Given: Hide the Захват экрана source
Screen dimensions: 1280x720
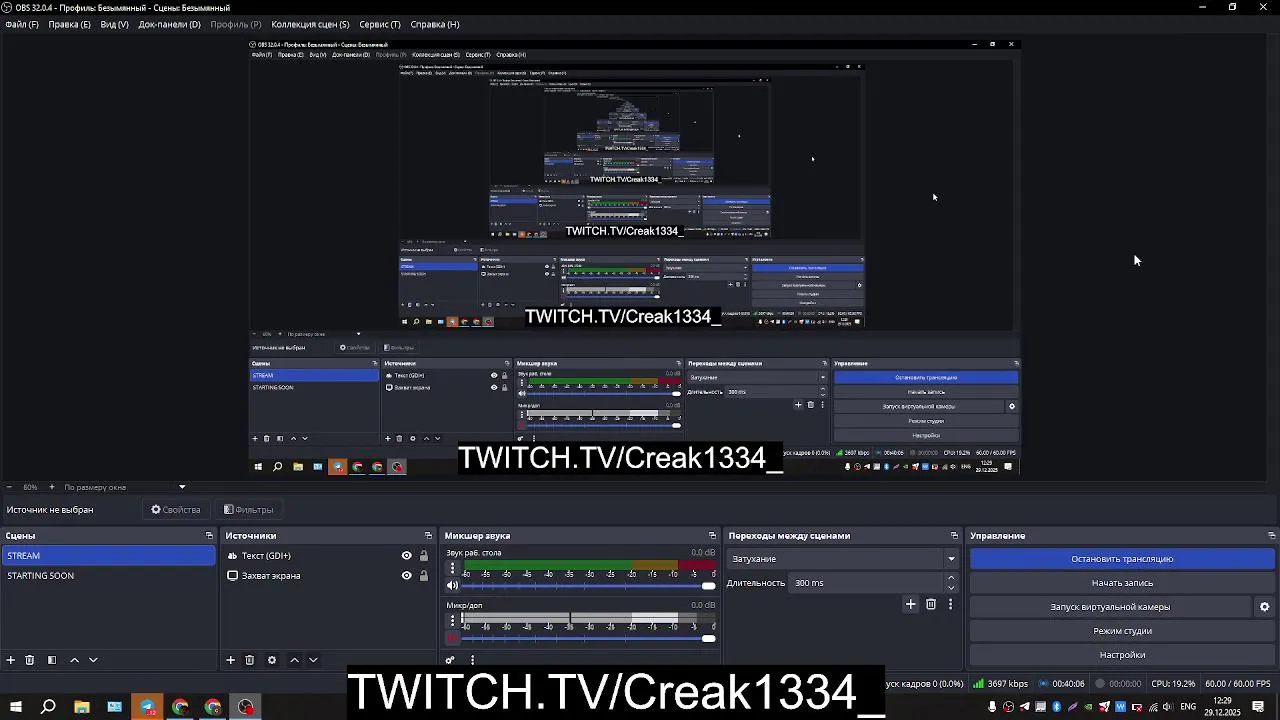Looking at the screenshot, I should 406,576.
